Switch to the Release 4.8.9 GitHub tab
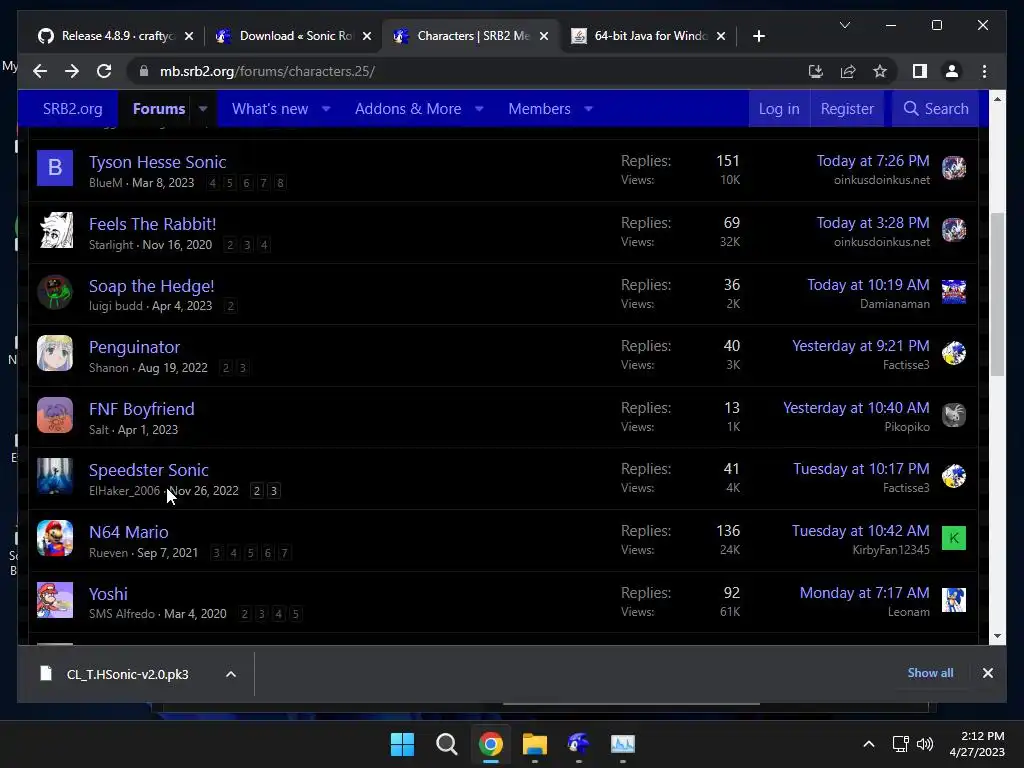The height and width of the screenshot is (768, 1024). tap(116, 36)
